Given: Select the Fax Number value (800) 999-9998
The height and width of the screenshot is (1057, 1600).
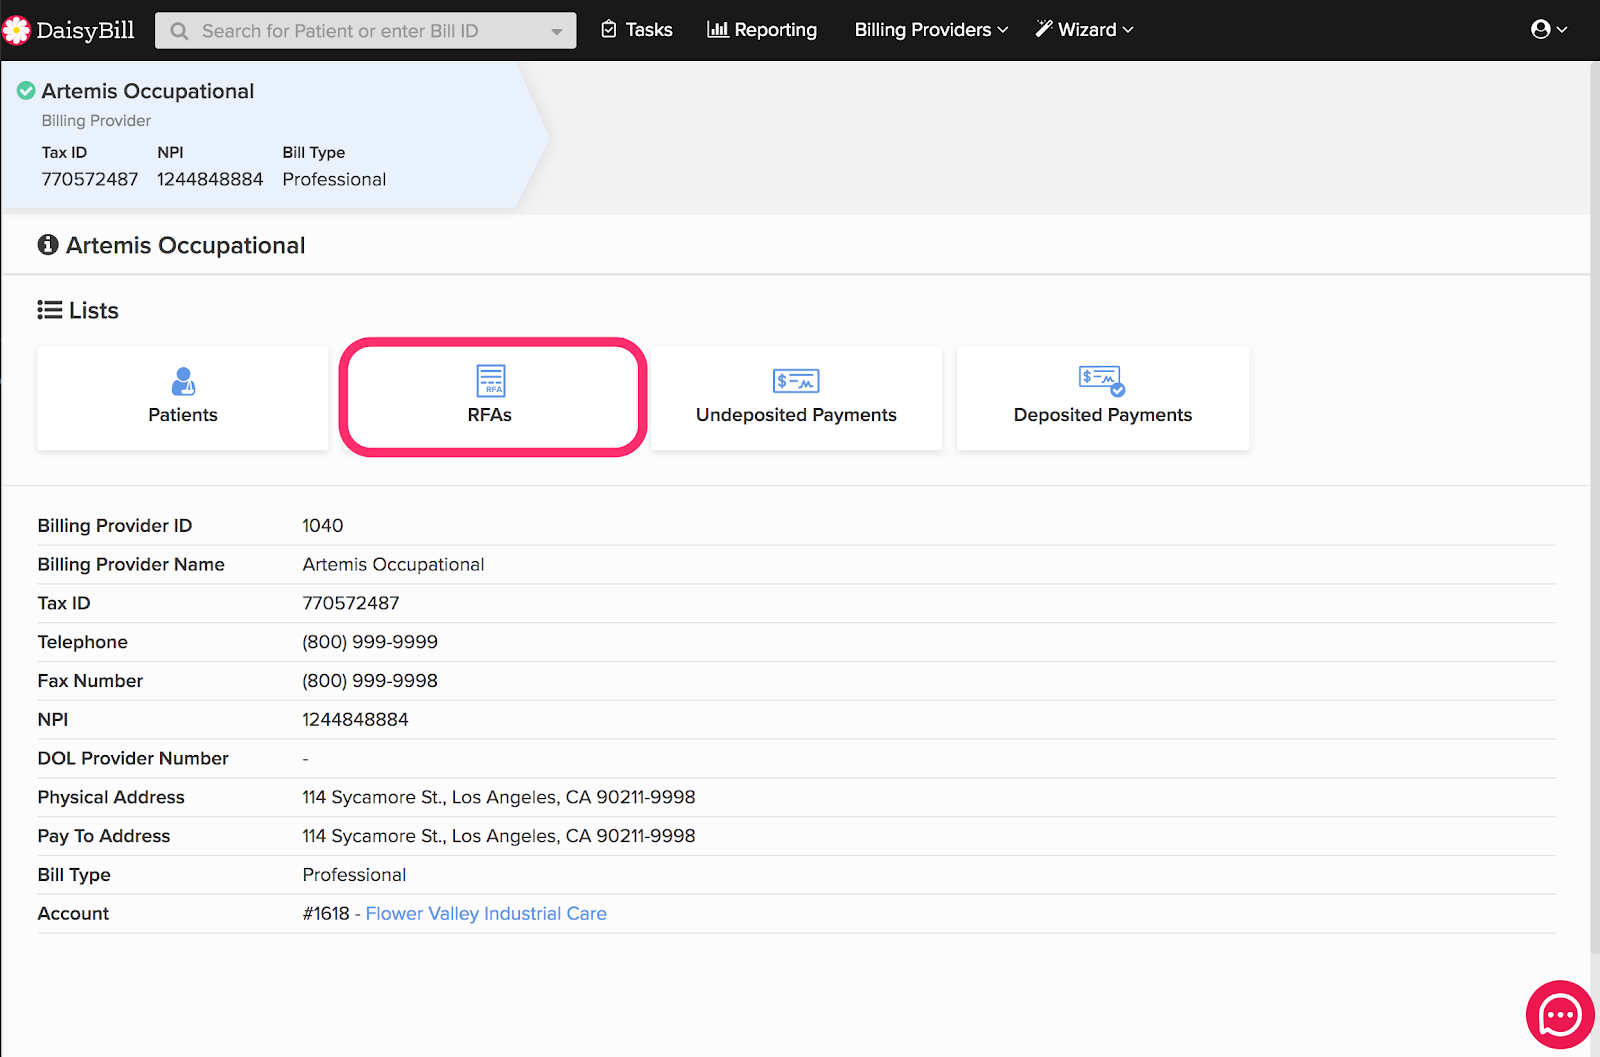Looking at the screenshot, I should tap(370, 681).
